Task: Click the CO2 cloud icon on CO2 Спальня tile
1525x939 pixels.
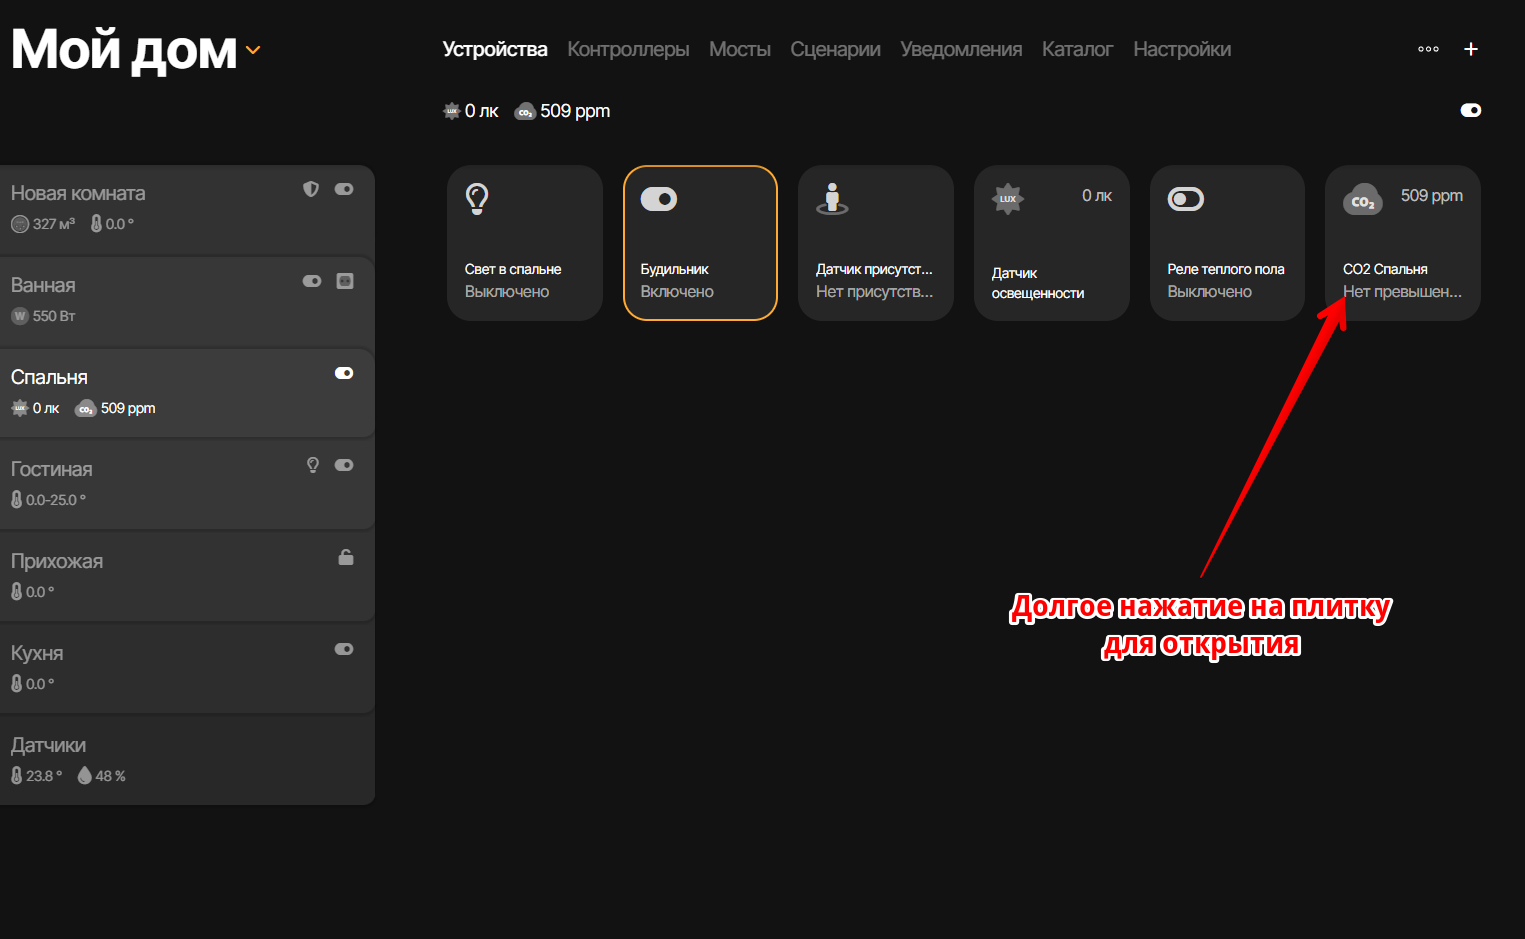Action: click(x=1362, y=200)
